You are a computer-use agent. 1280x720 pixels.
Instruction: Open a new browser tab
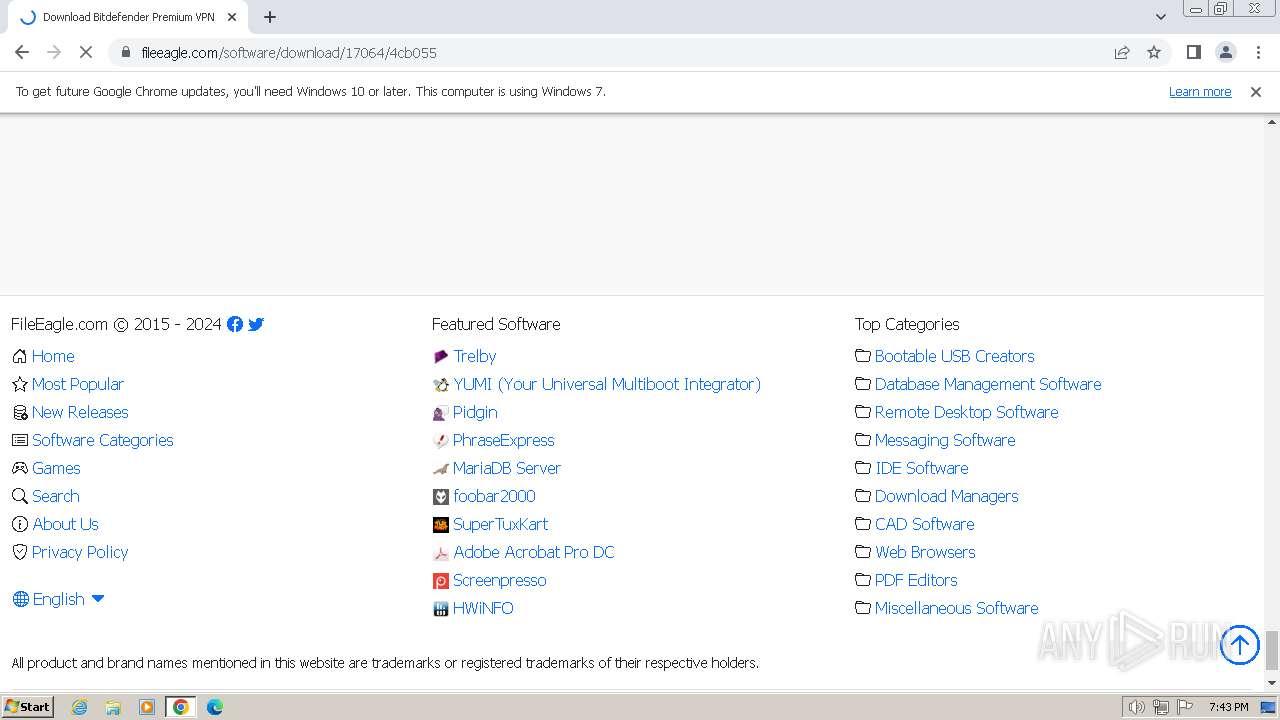(x=269, y=17)
